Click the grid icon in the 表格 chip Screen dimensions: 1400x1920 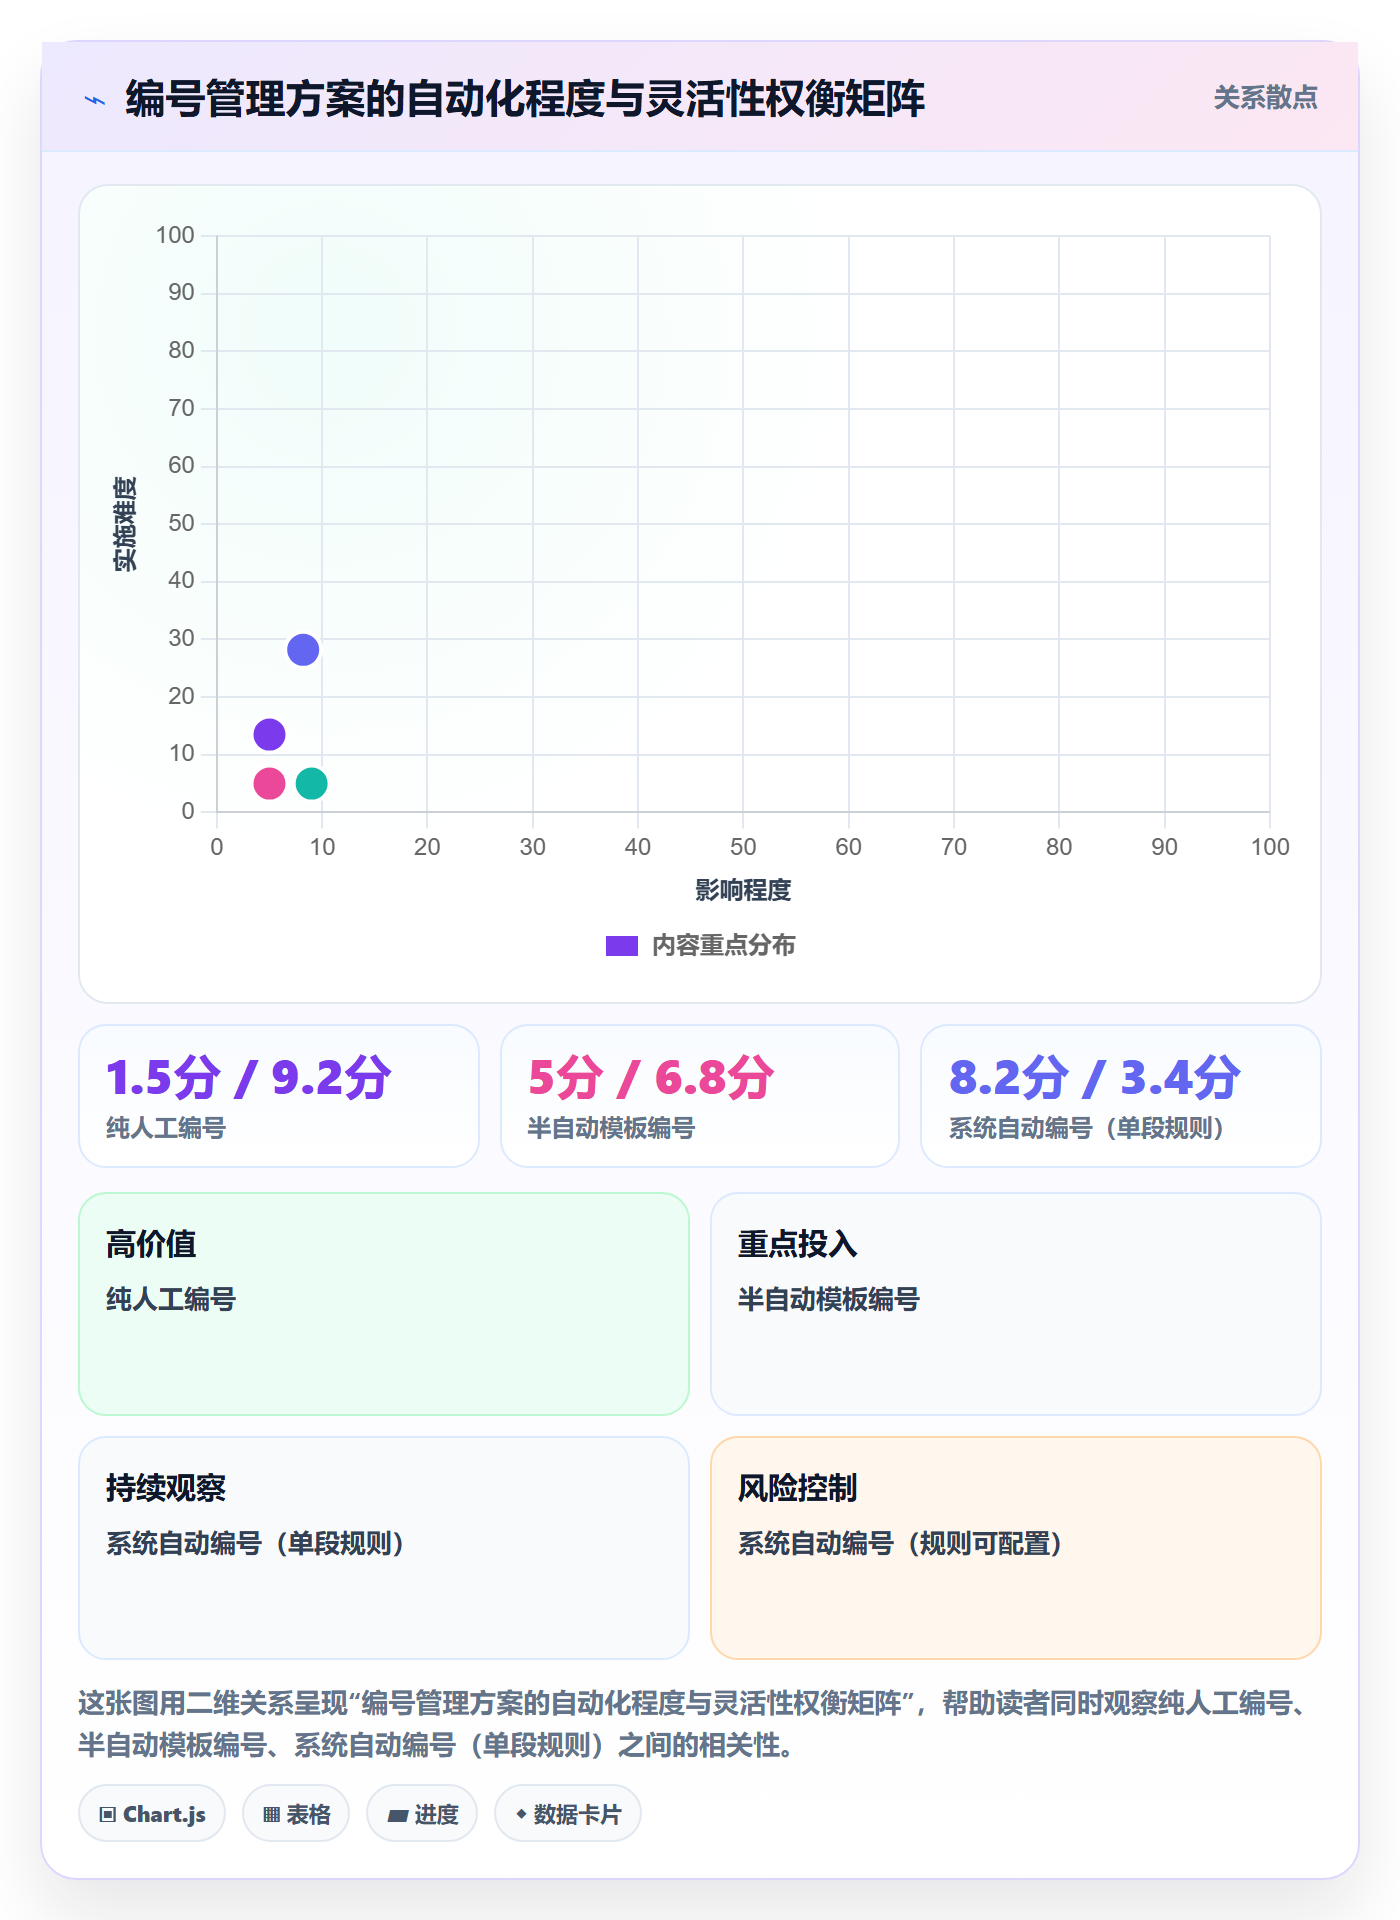pyautogui.click(x=271, y=1815)
